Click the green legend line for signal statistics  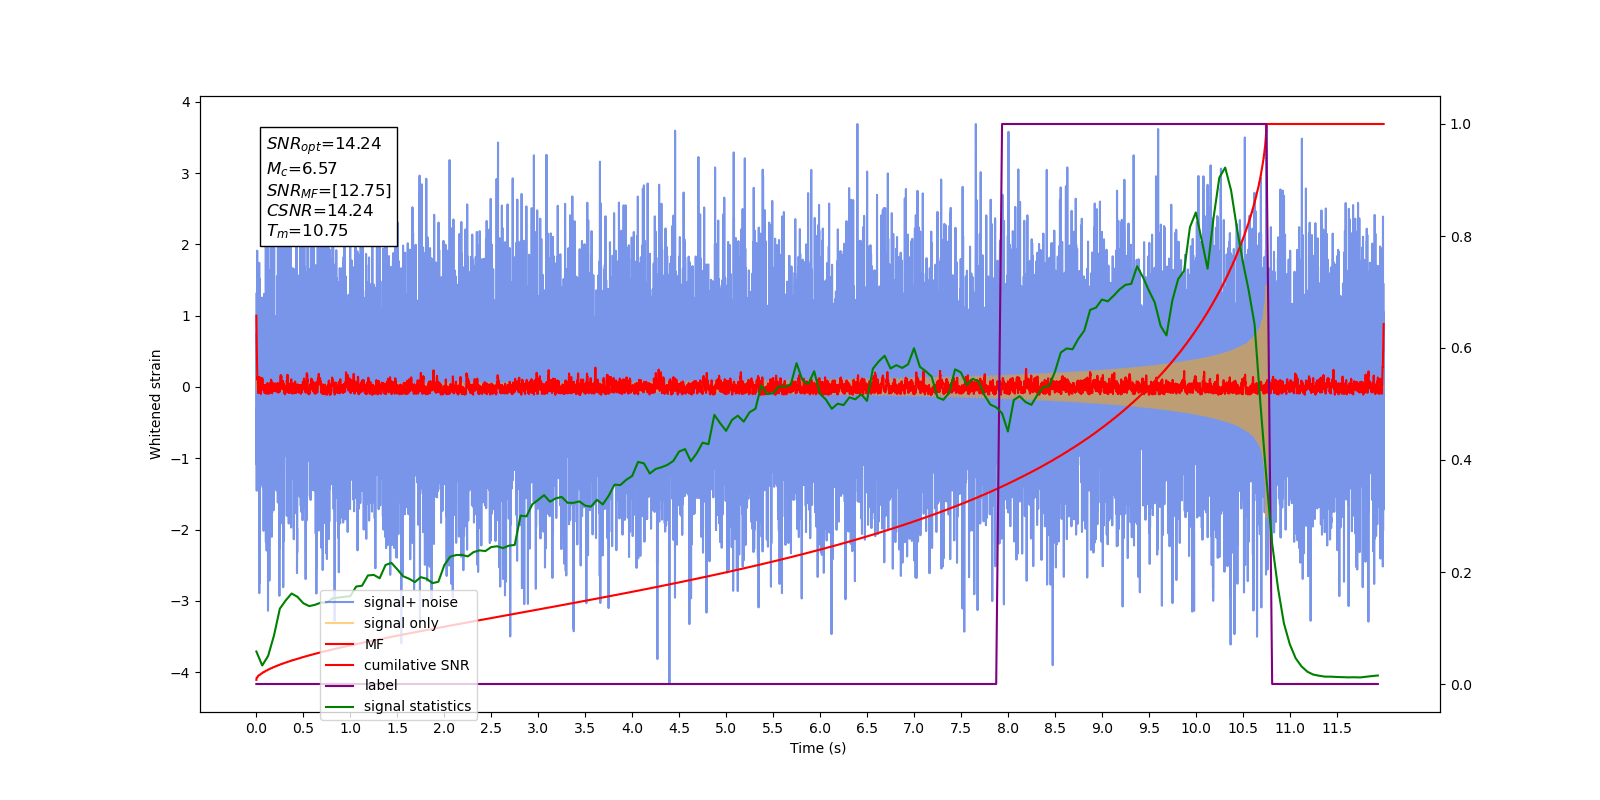(340, 706)
